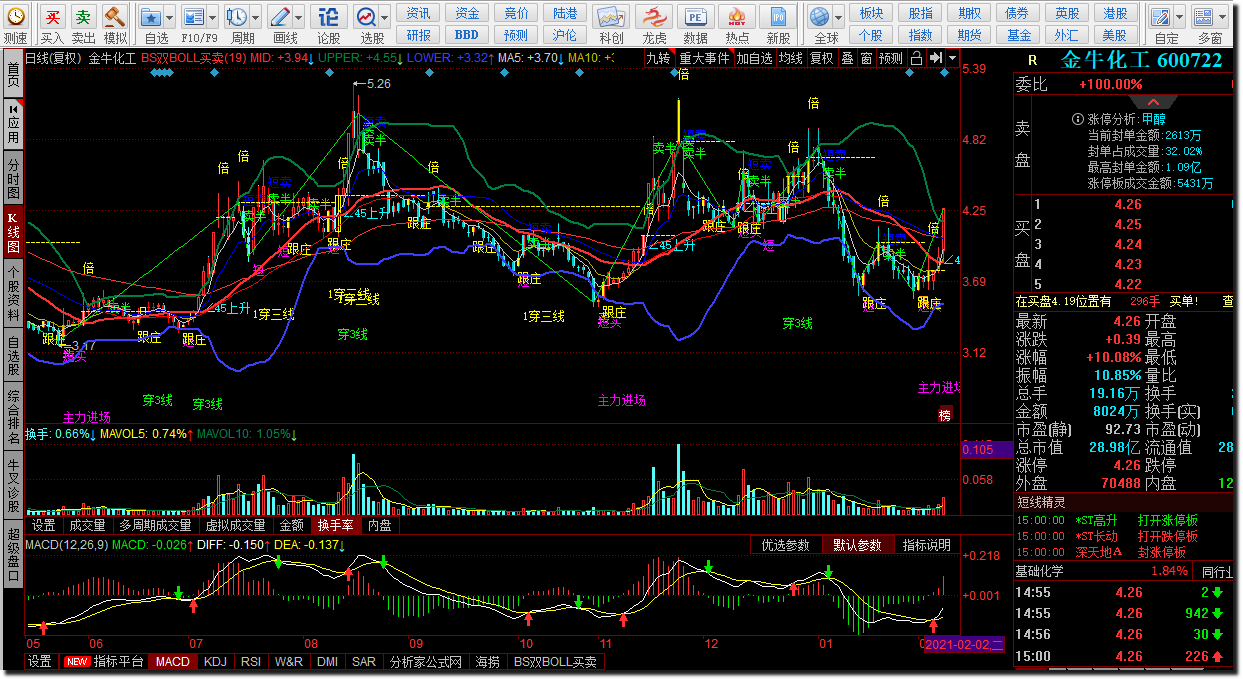Toggle the 窗 window option

click(x=866, y=58)
